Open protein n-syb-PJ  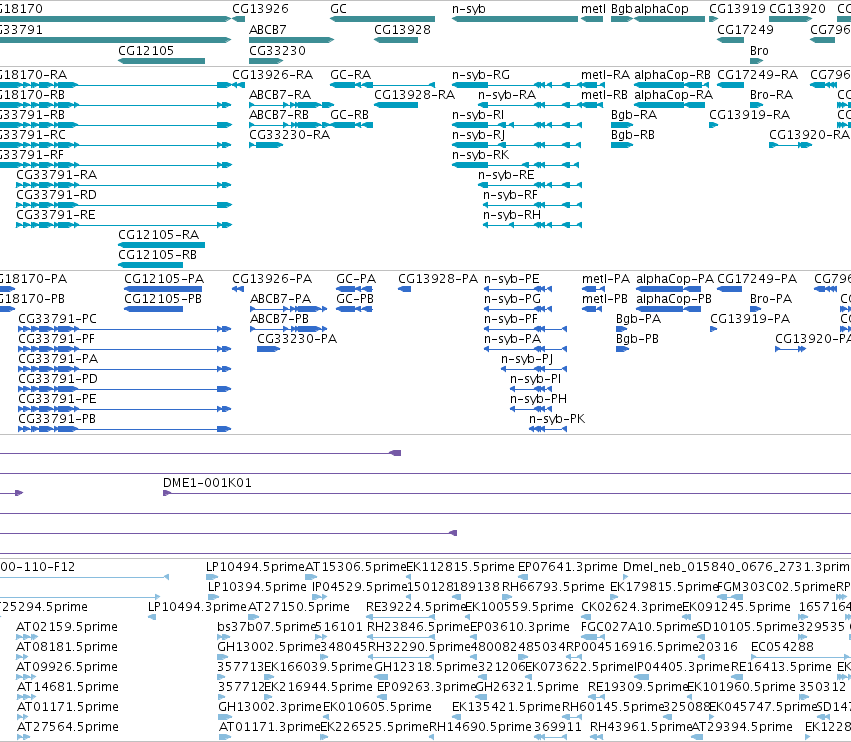pyautogui.click(x=527, y=359)
